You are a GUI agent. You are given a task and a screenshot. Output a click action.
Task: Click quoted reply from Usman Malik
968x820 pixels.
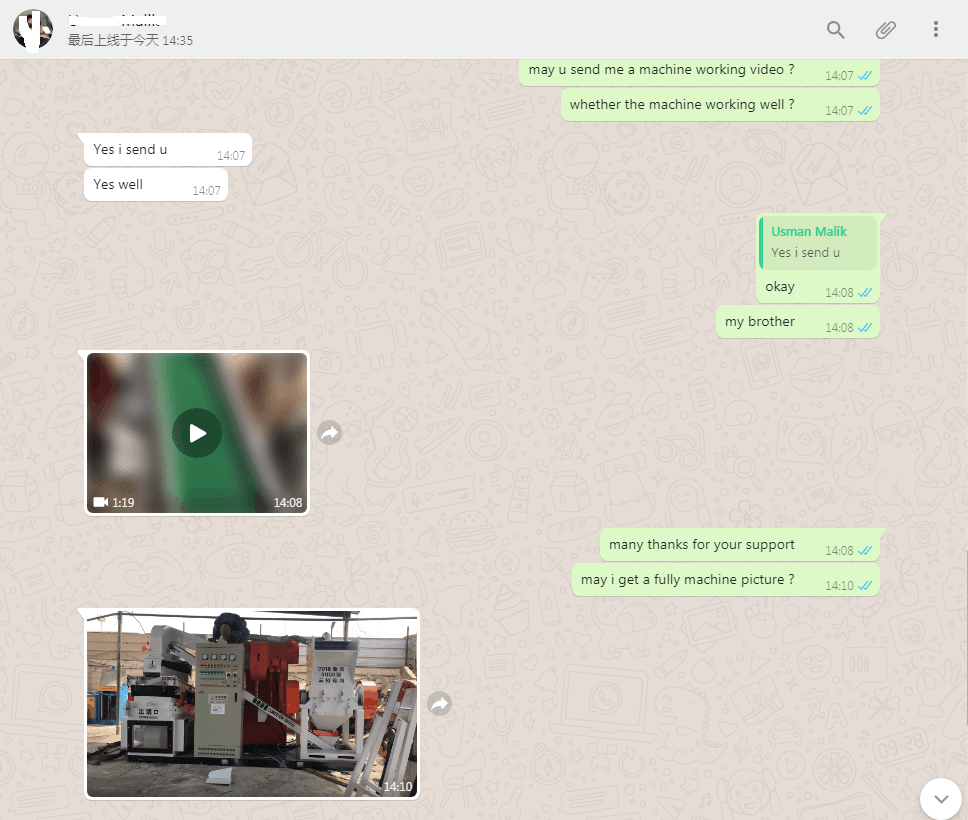pos(818,242)
